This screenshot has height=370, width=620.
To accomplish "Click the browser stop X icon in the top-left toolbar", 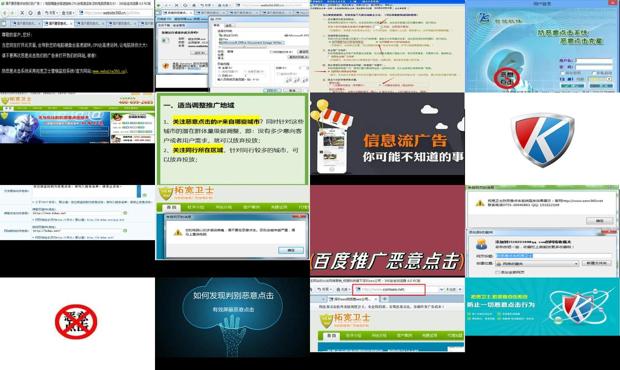I will coord(22,13).
